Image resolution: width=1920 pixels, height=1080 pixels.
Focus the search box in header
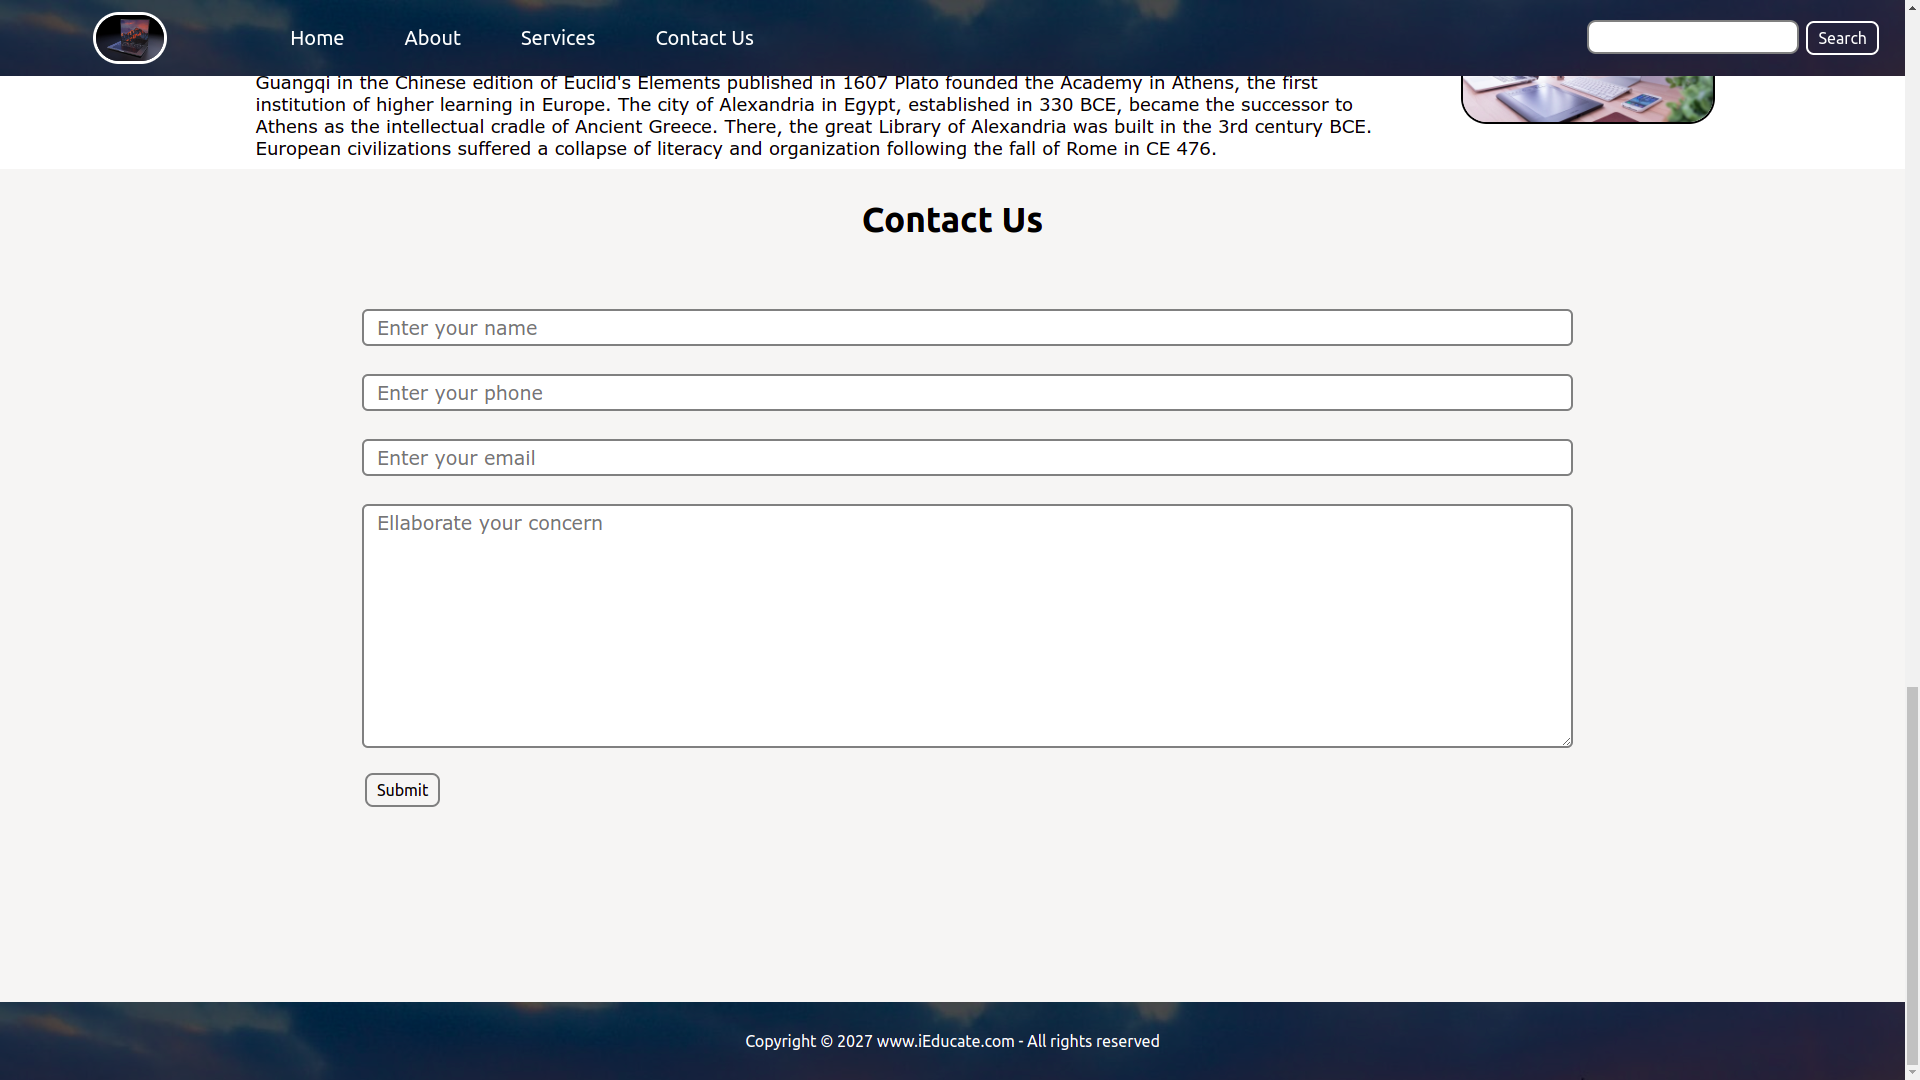(x=1692, y=38)
